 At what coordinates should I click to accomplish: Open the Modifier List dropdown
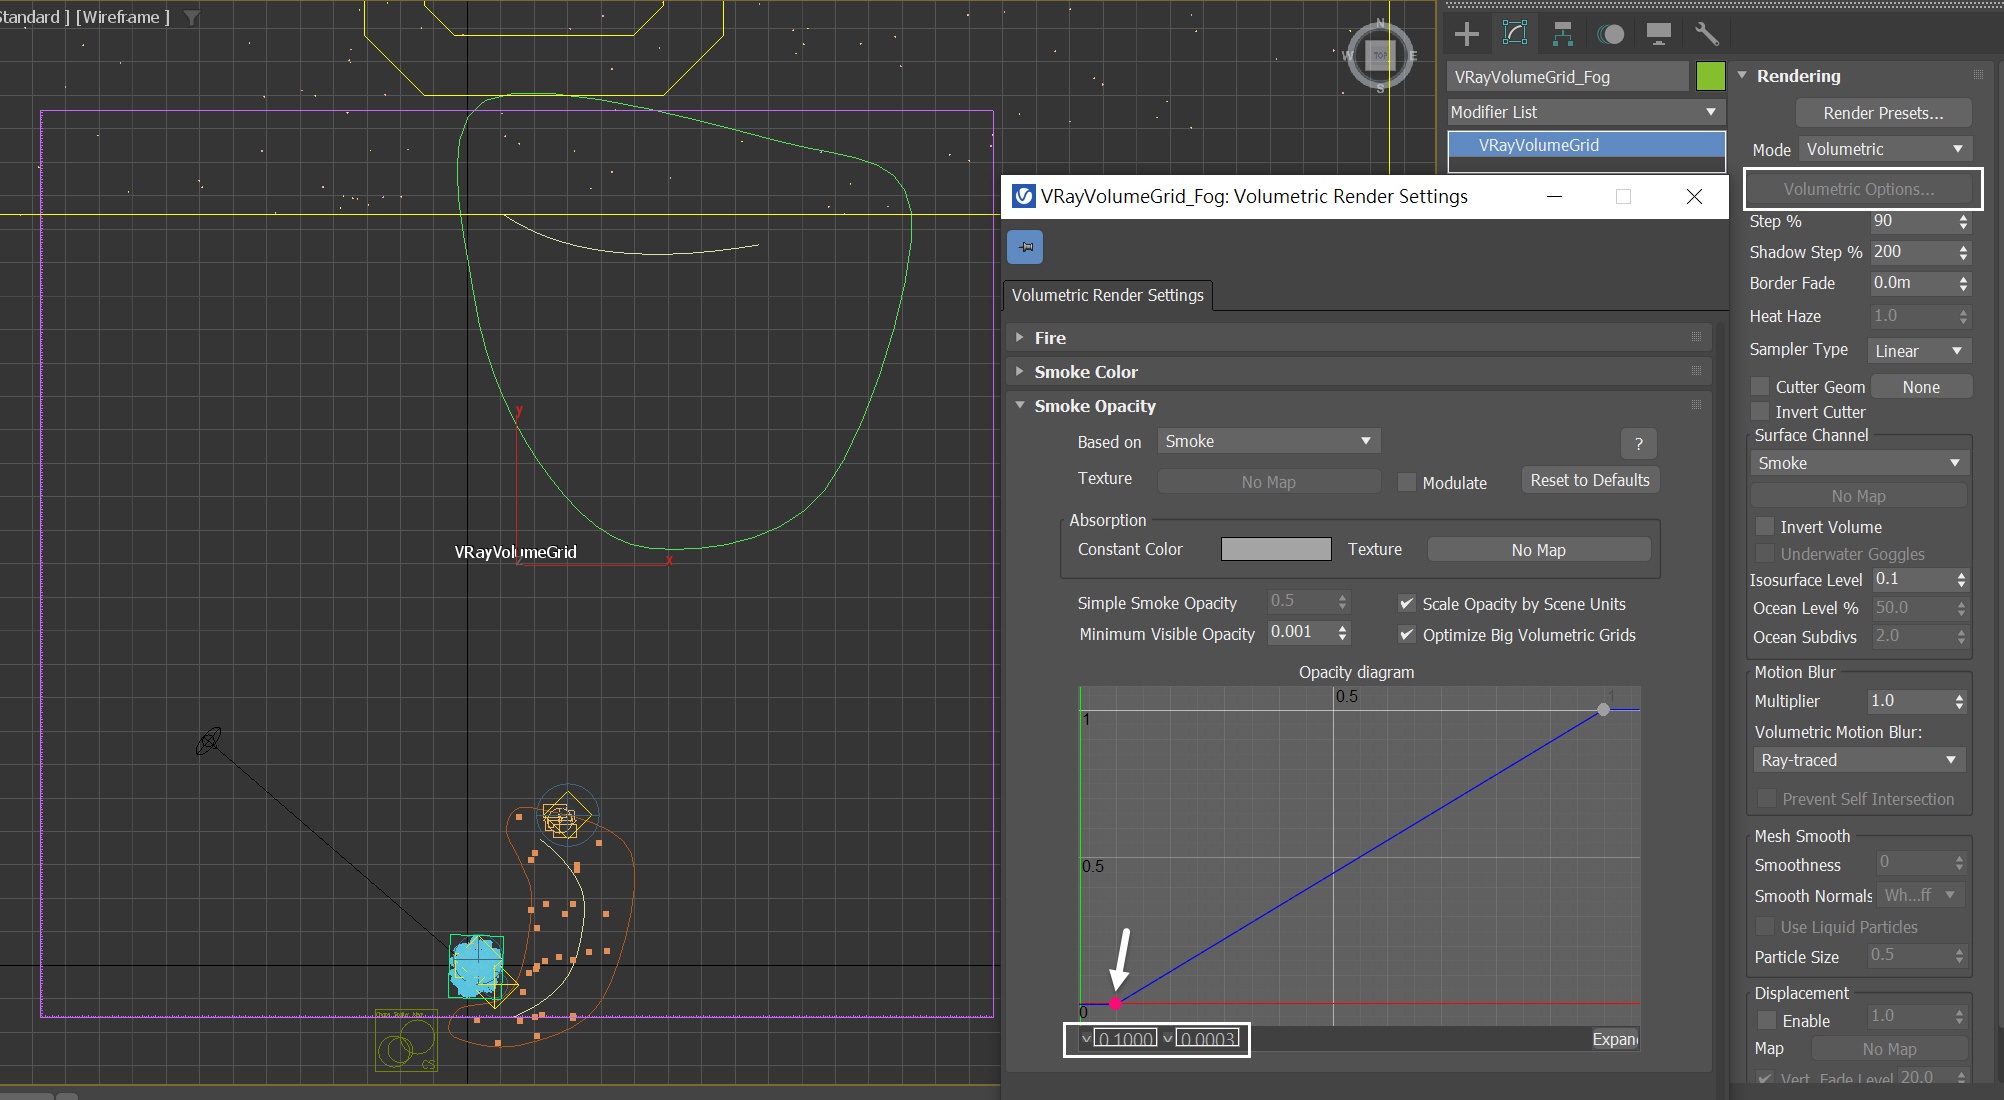1585,112
